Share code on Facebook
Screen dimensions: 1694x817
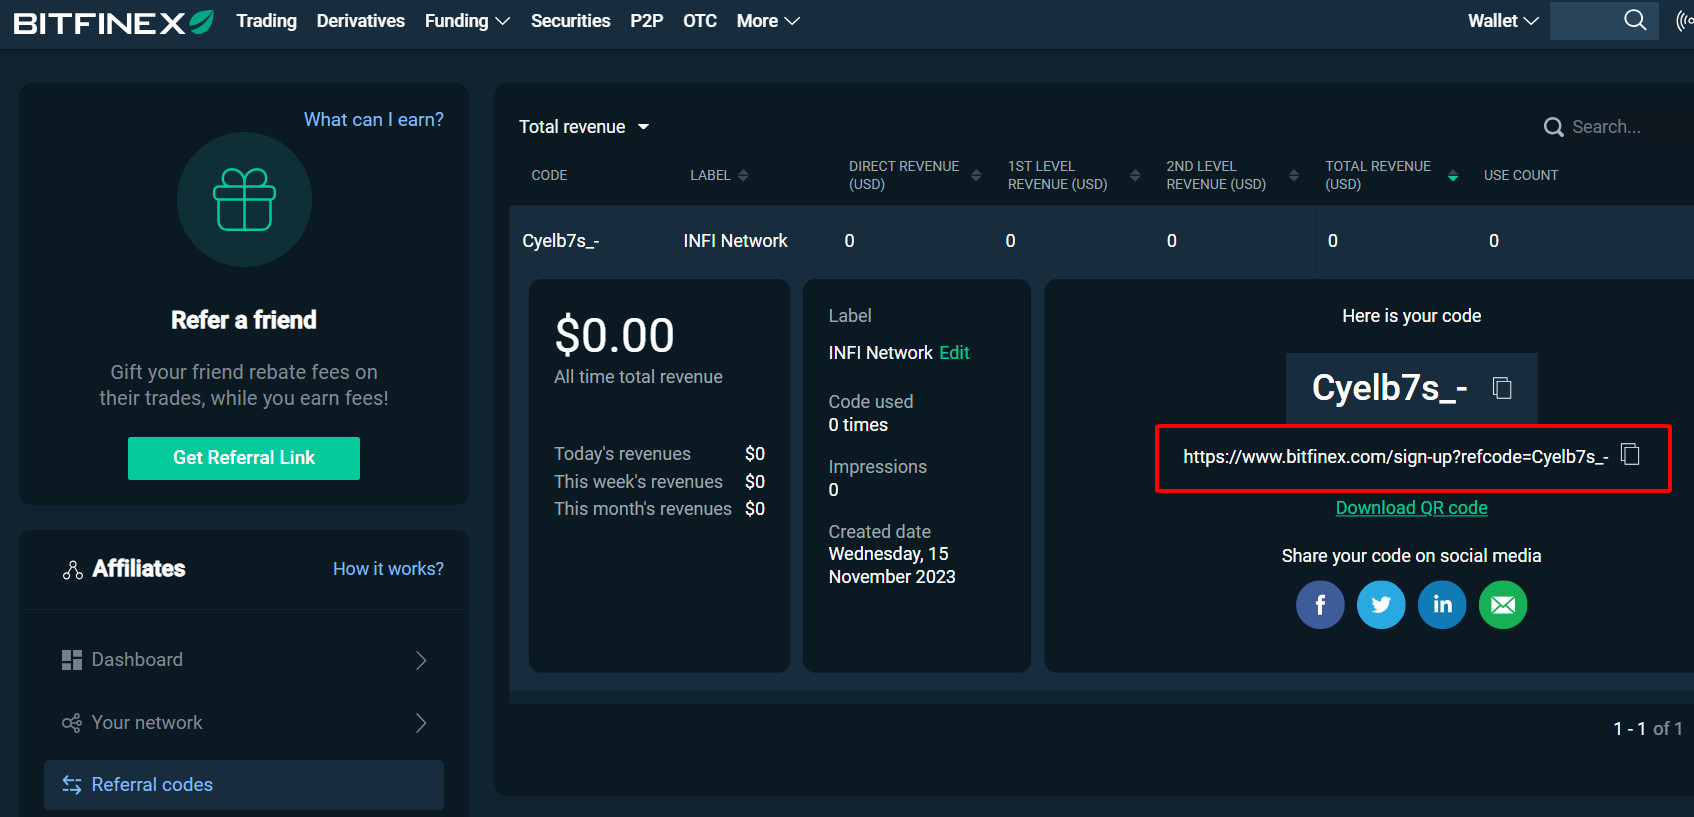pyautogui.click(x=1320, y=605)
